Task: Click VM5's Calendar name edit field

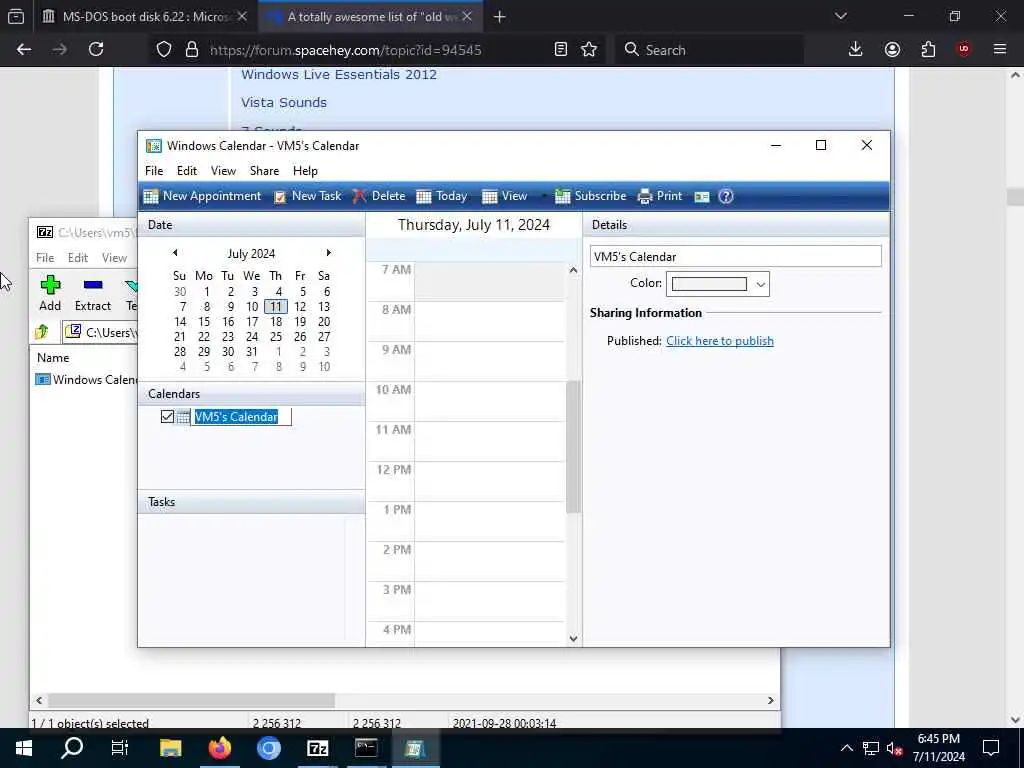Action: [241, 417]
